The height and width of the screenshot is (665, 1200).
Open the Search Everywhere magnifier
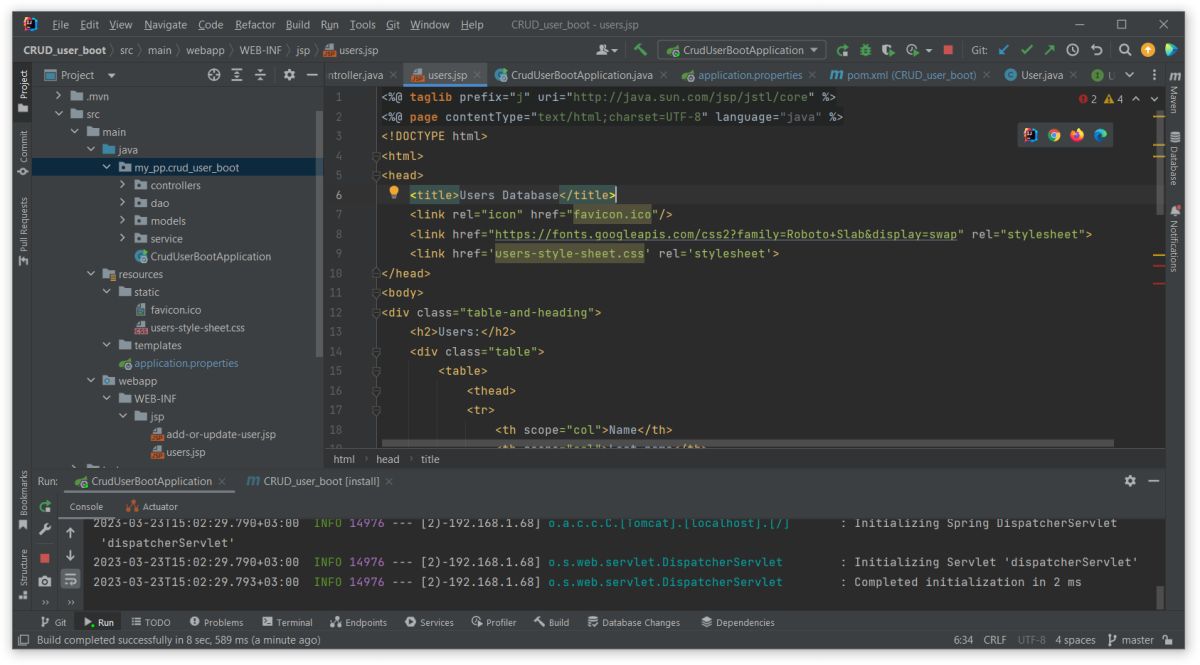(1125, 50)
